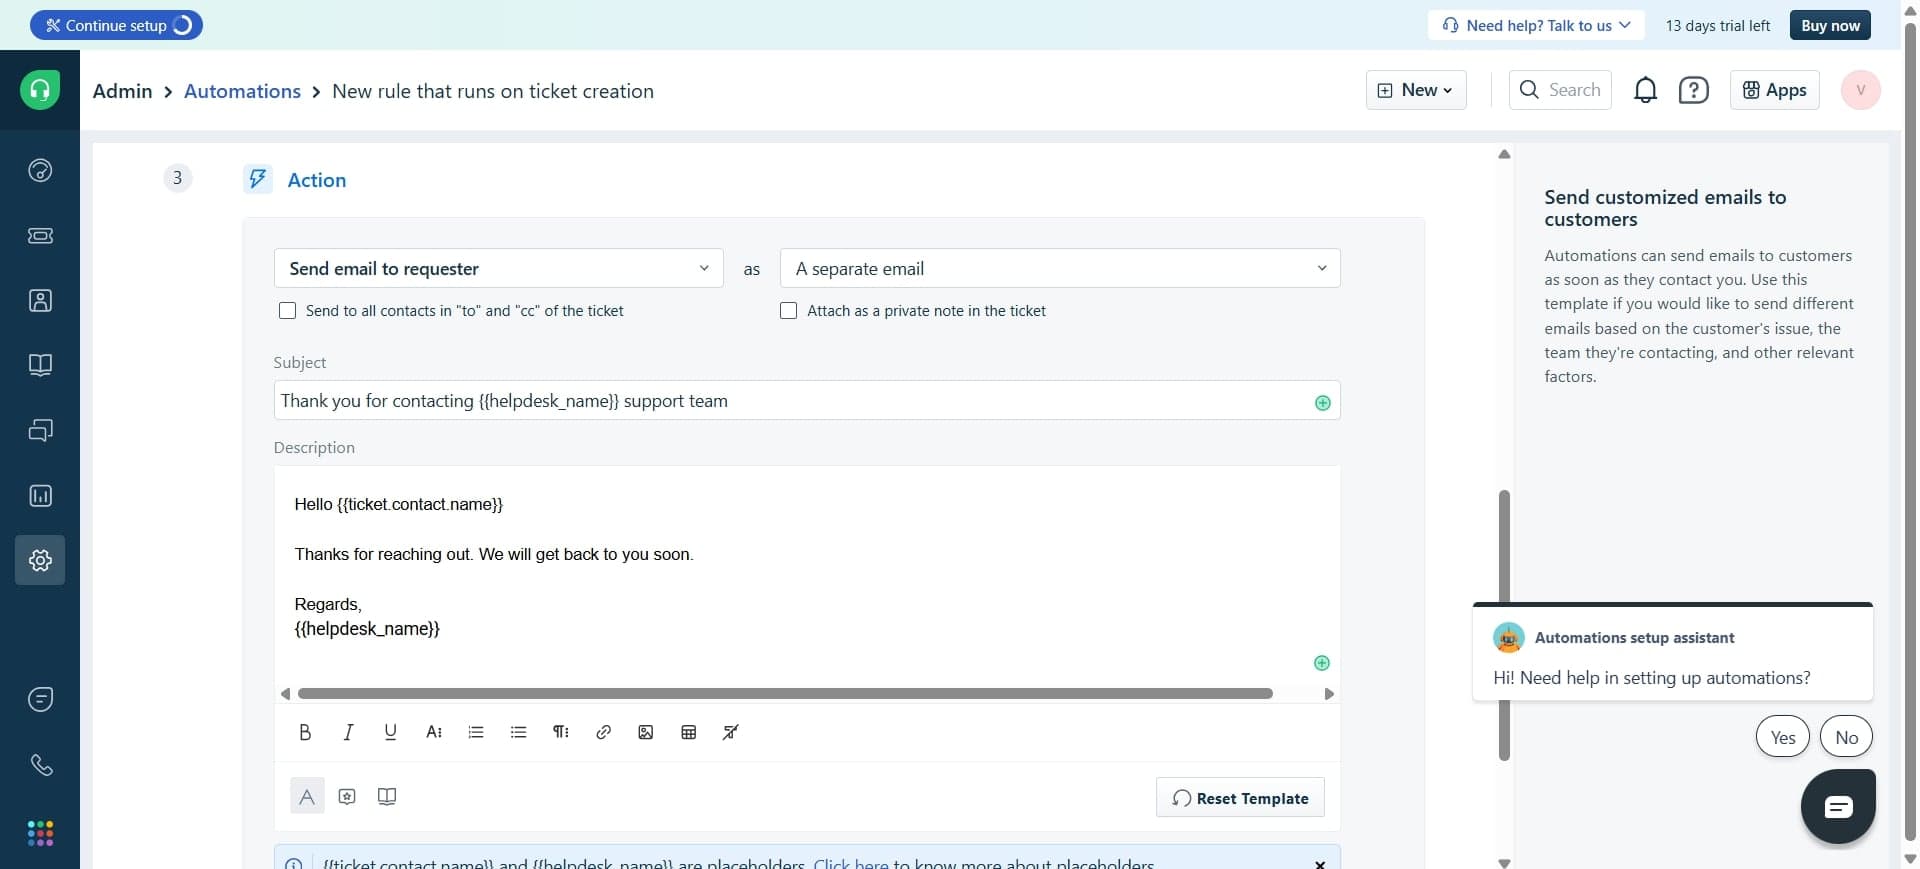Image resolution: width=1920 pixels, height=869 pixels.
Task: Answer No to setup assistant
Action: [x=1846, y=737]
